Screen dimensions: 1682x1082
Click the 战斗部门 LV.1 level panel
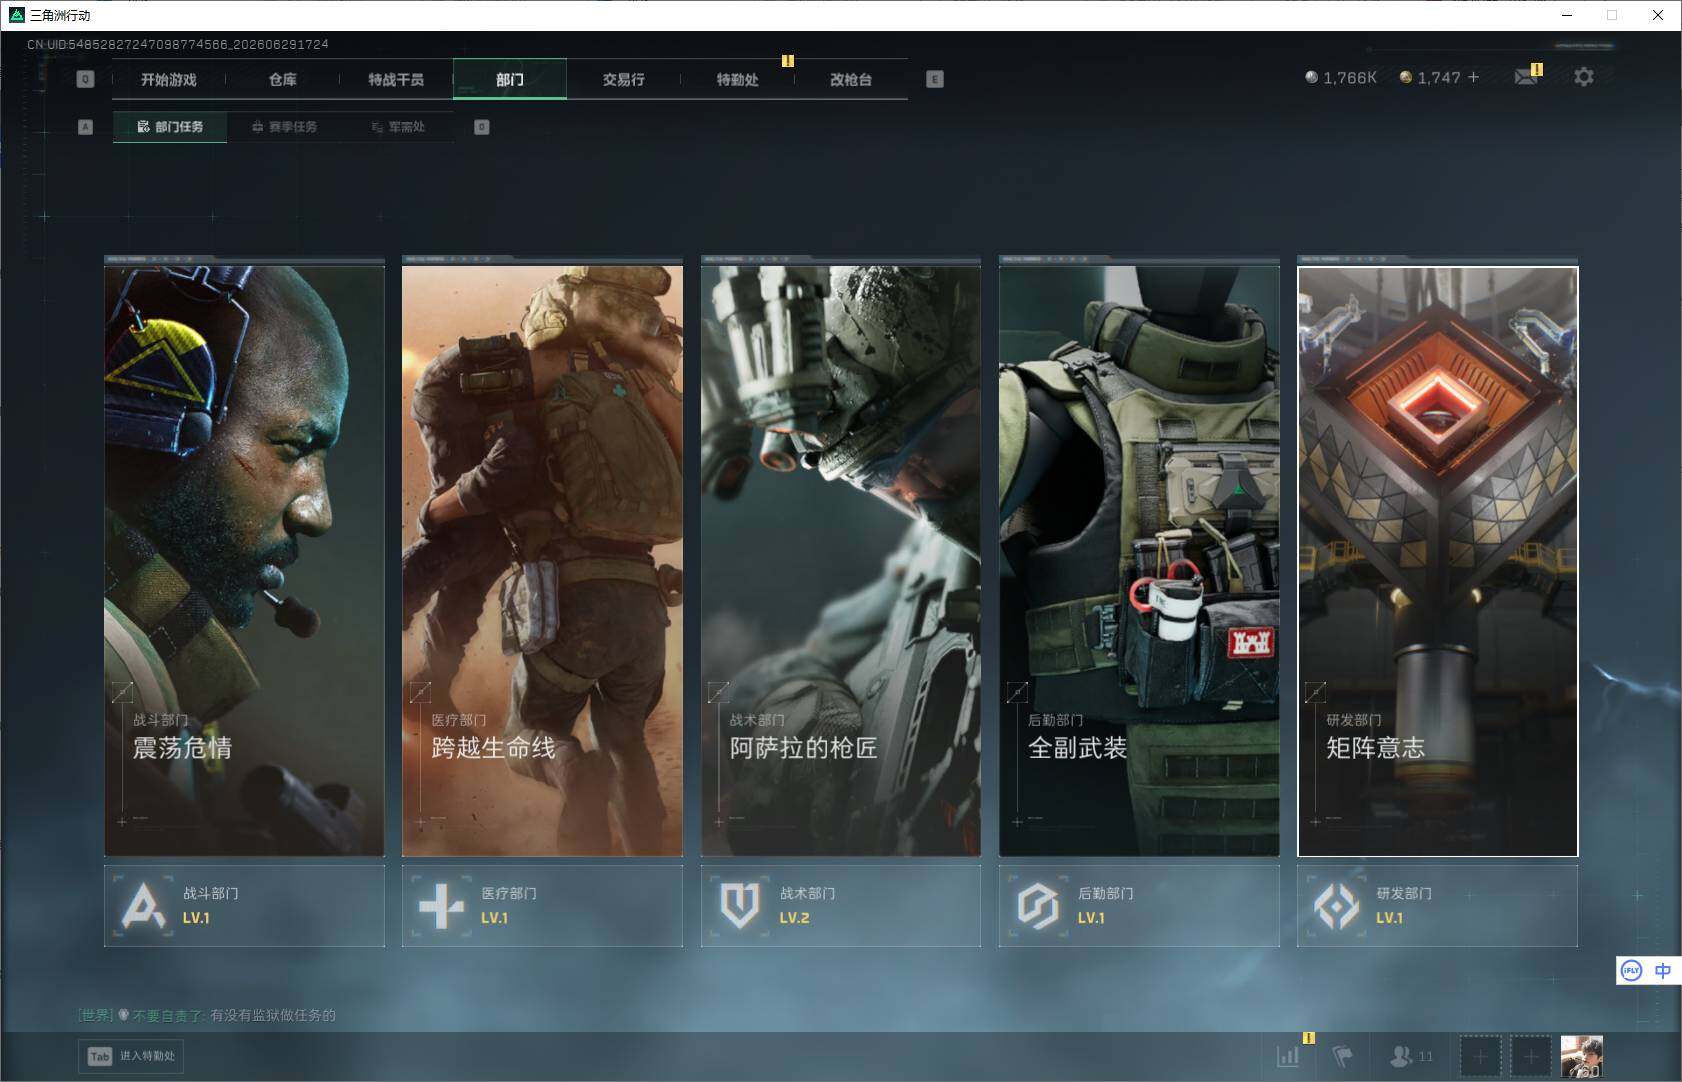[x=244, y=905]
